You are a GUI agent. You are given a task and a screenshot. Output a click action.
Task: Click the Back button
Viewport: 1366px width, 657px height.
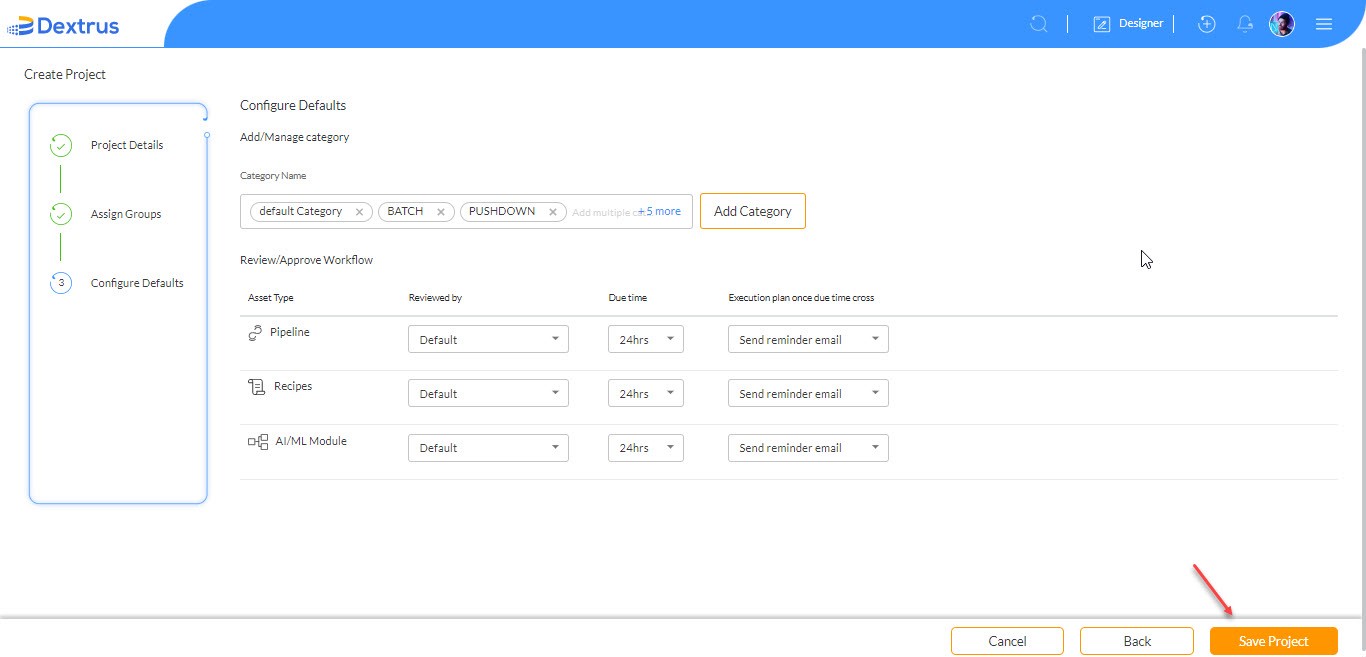pos(1137,641)
